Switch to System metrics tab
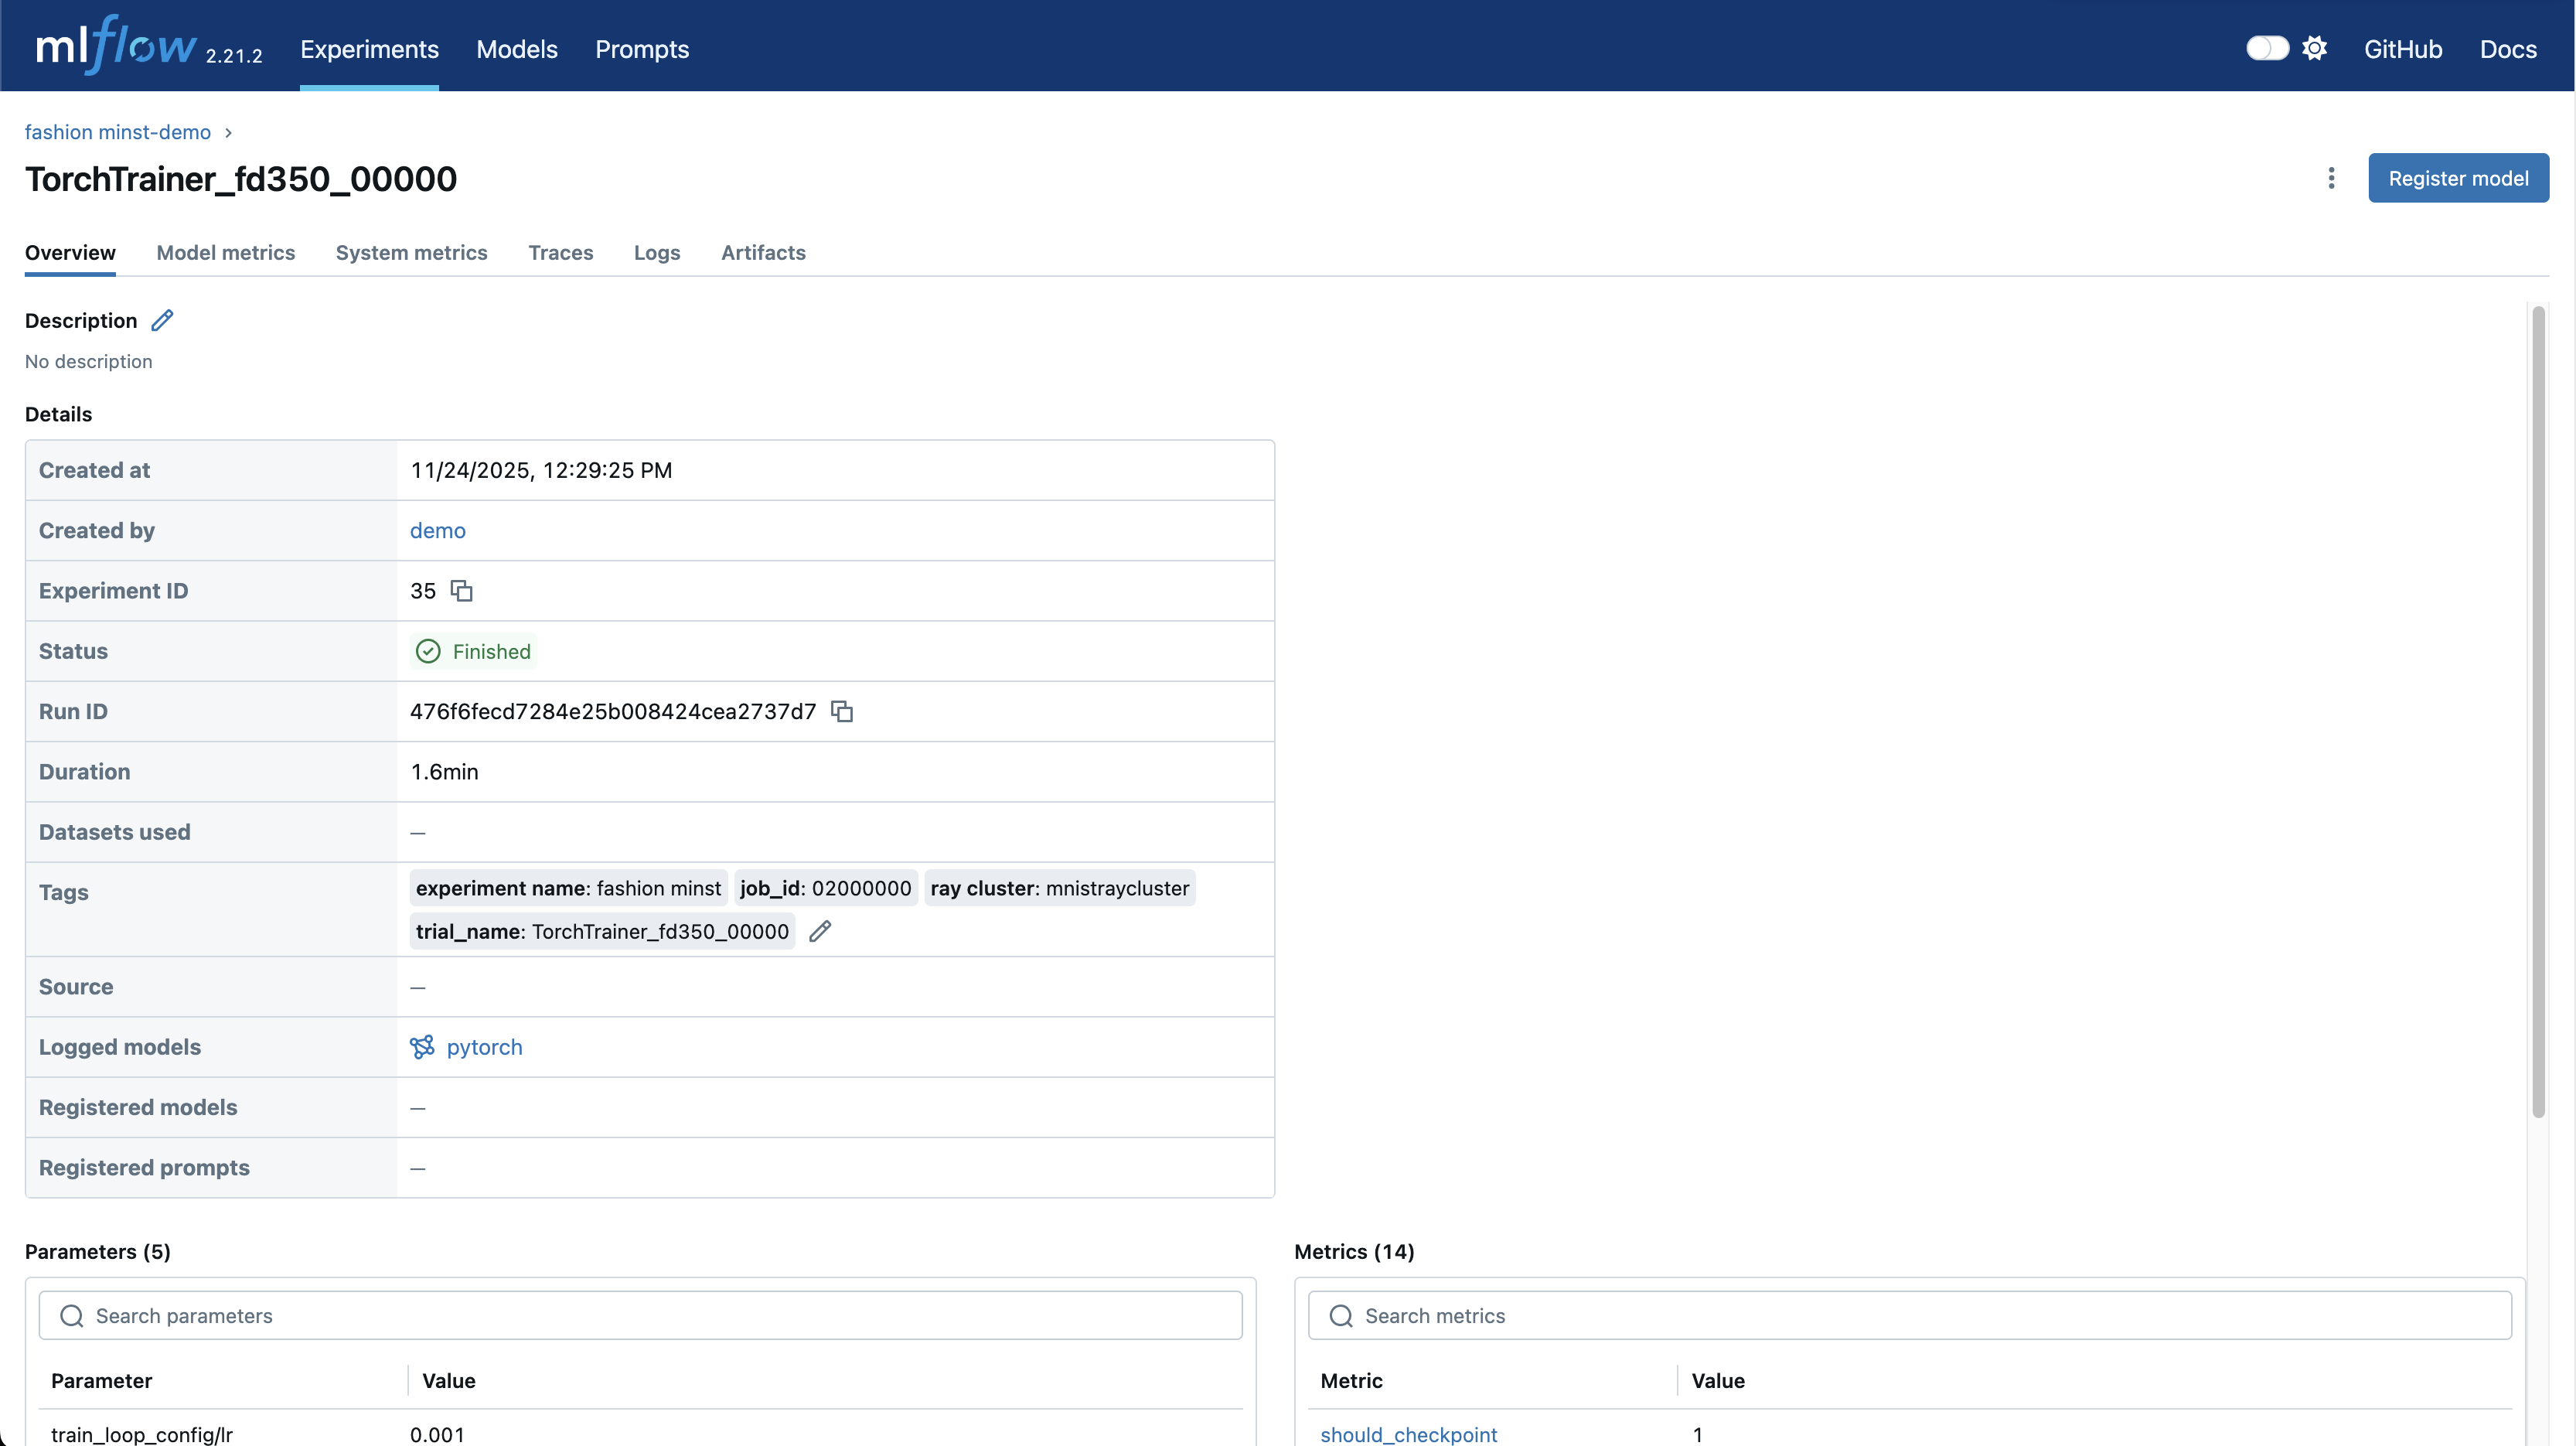This screenshot has height=1446, width=2576. (411, 252)
